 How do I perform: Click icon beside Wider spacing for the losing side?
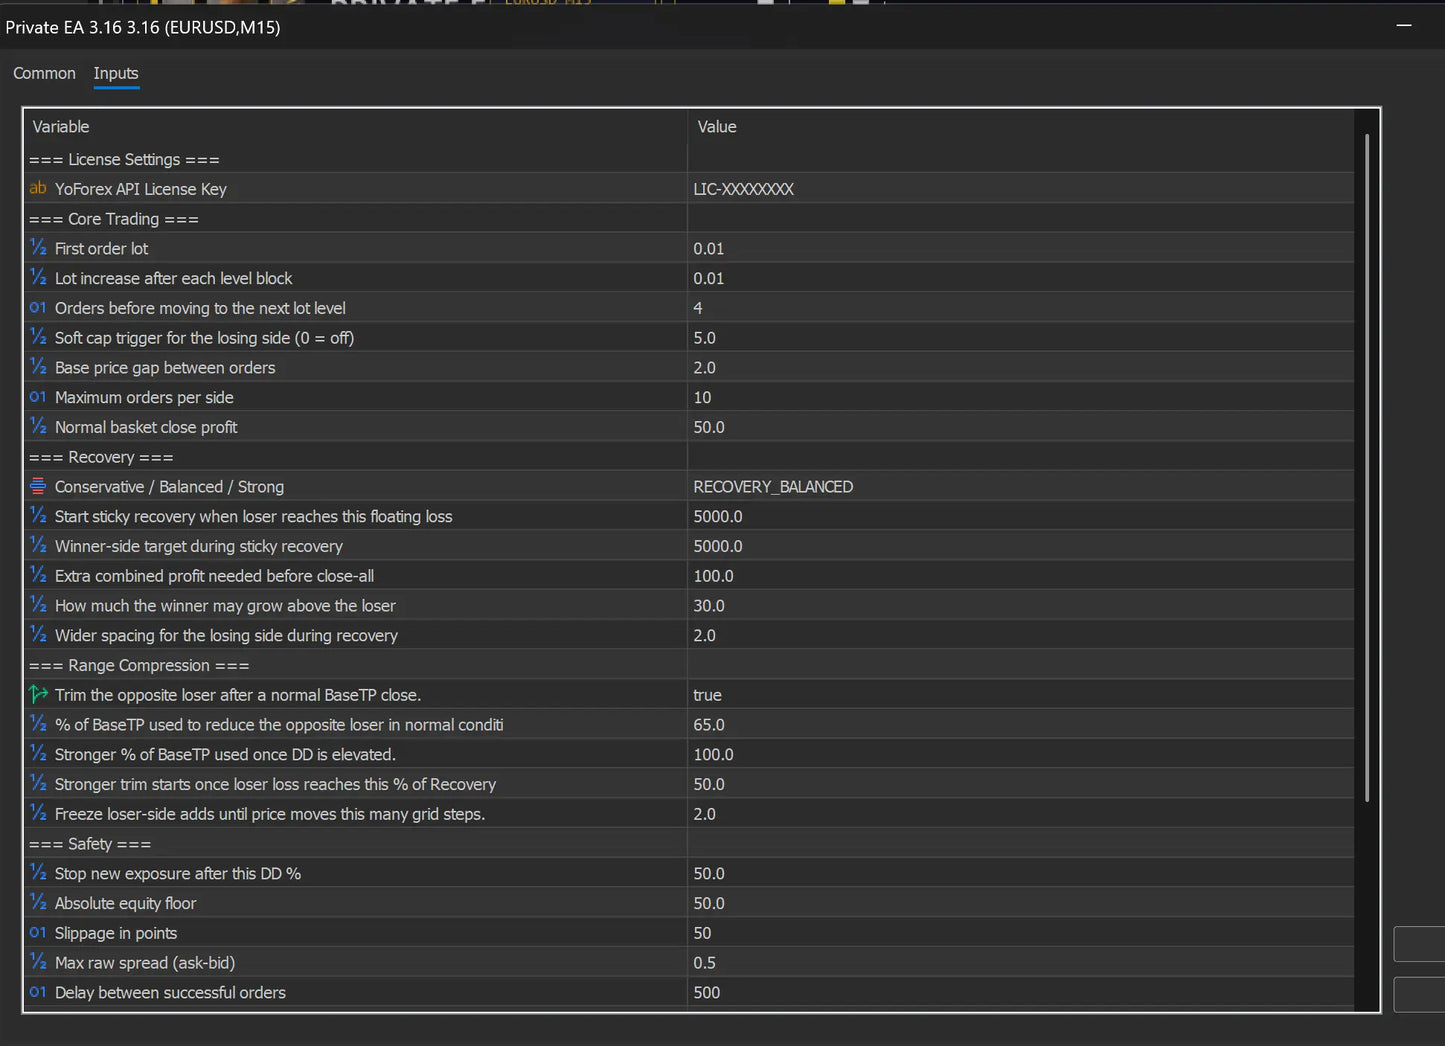click(38, 635)
